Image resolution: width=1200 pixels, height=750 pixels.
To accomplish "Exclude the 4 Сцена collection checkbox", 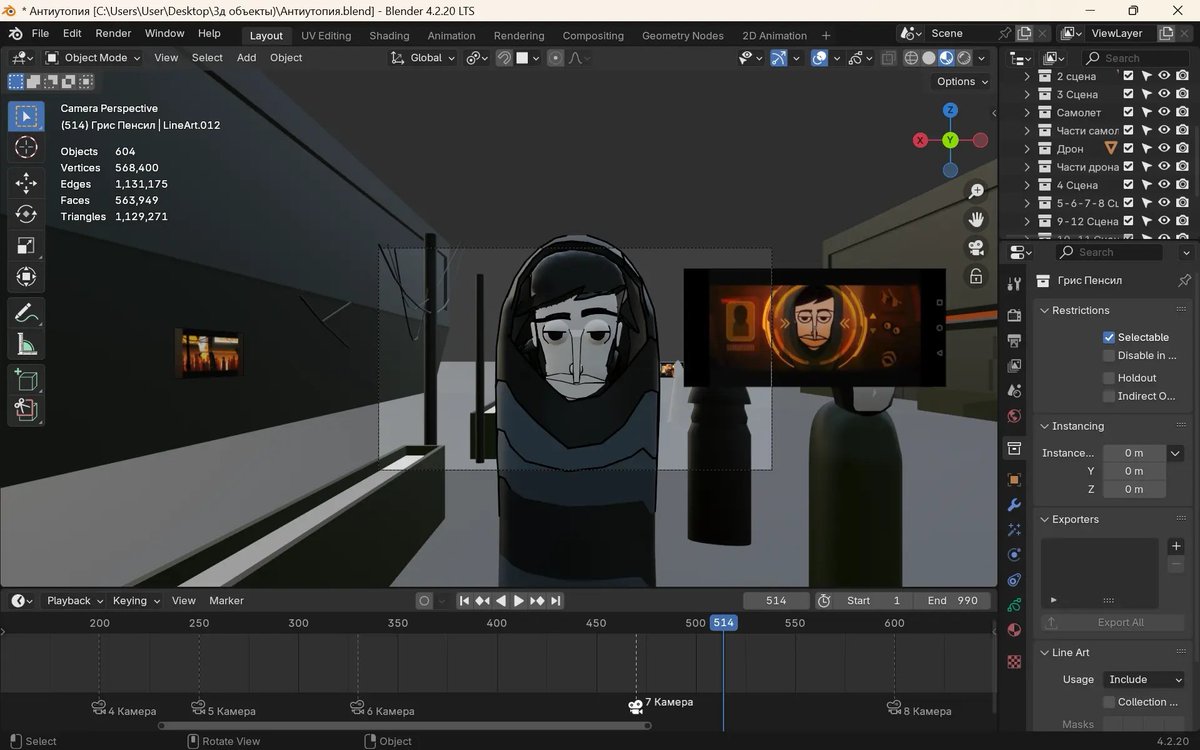I will (1129, 185).
